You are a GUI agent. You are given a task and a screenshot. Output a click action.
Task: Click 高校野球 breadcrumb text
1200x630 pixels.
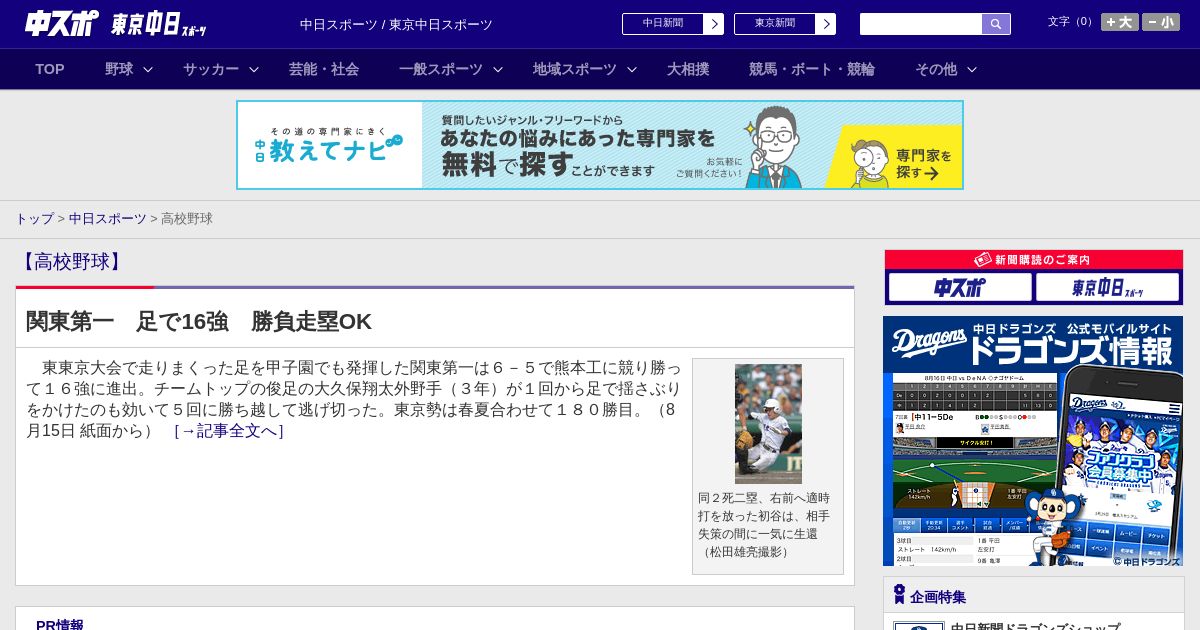(187, 218)
